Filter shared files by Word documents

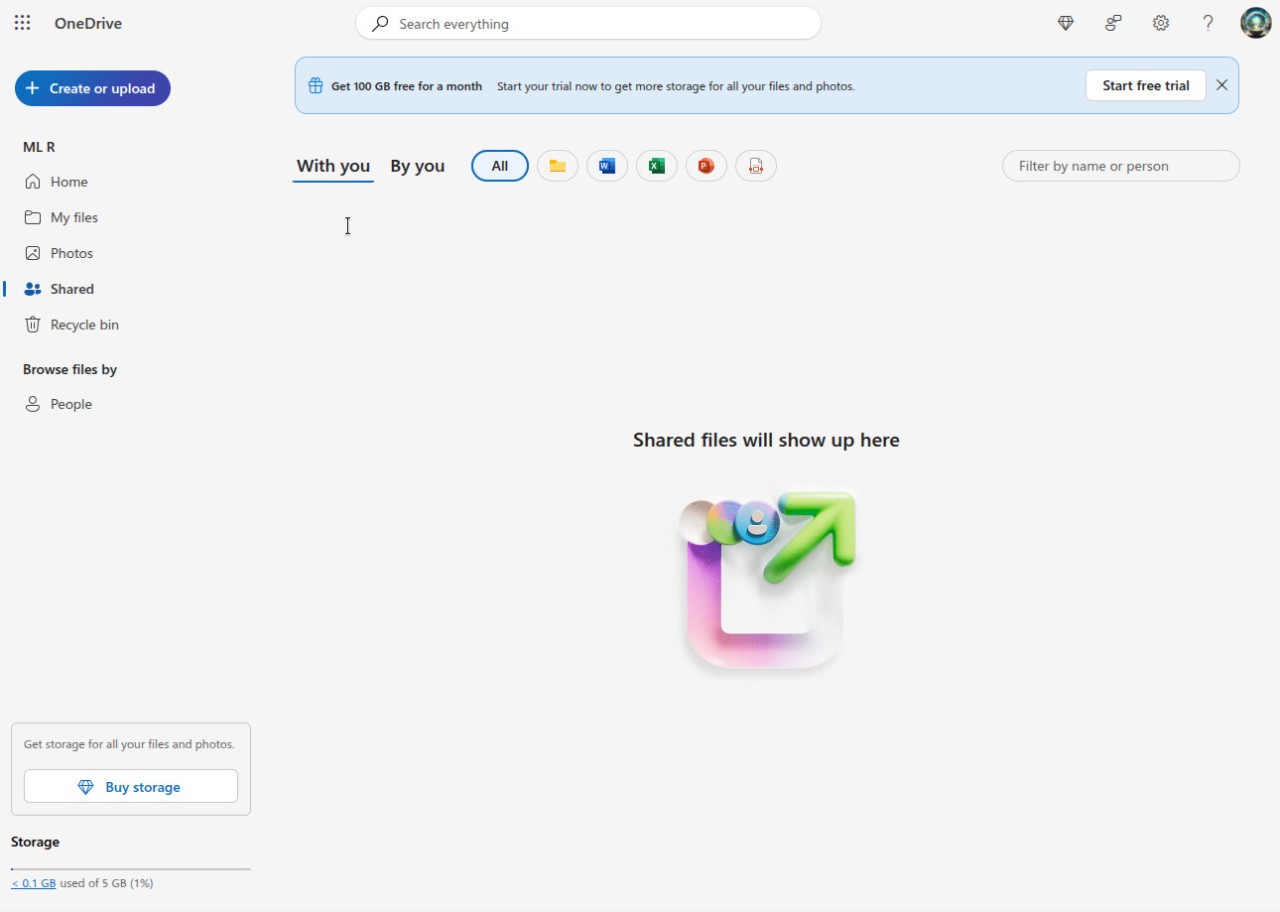606,166
